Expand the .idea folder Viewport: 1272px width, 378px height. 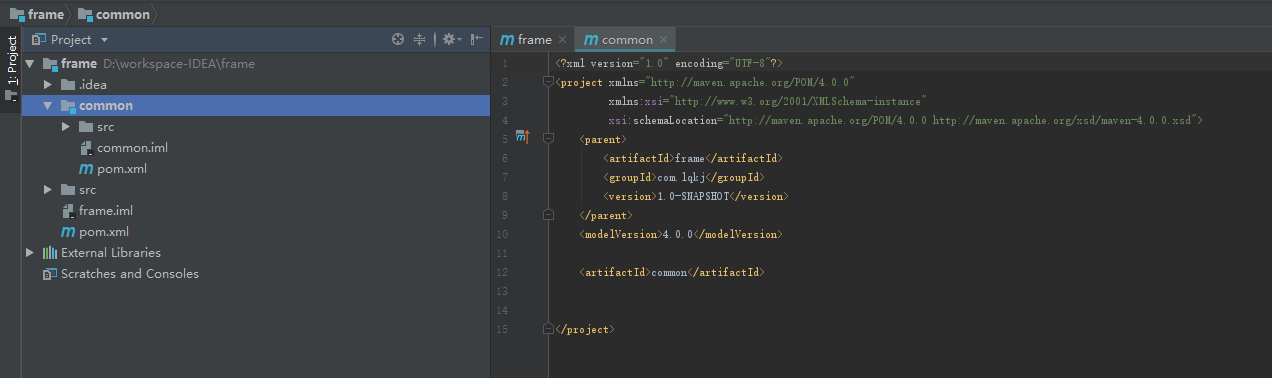48,84
